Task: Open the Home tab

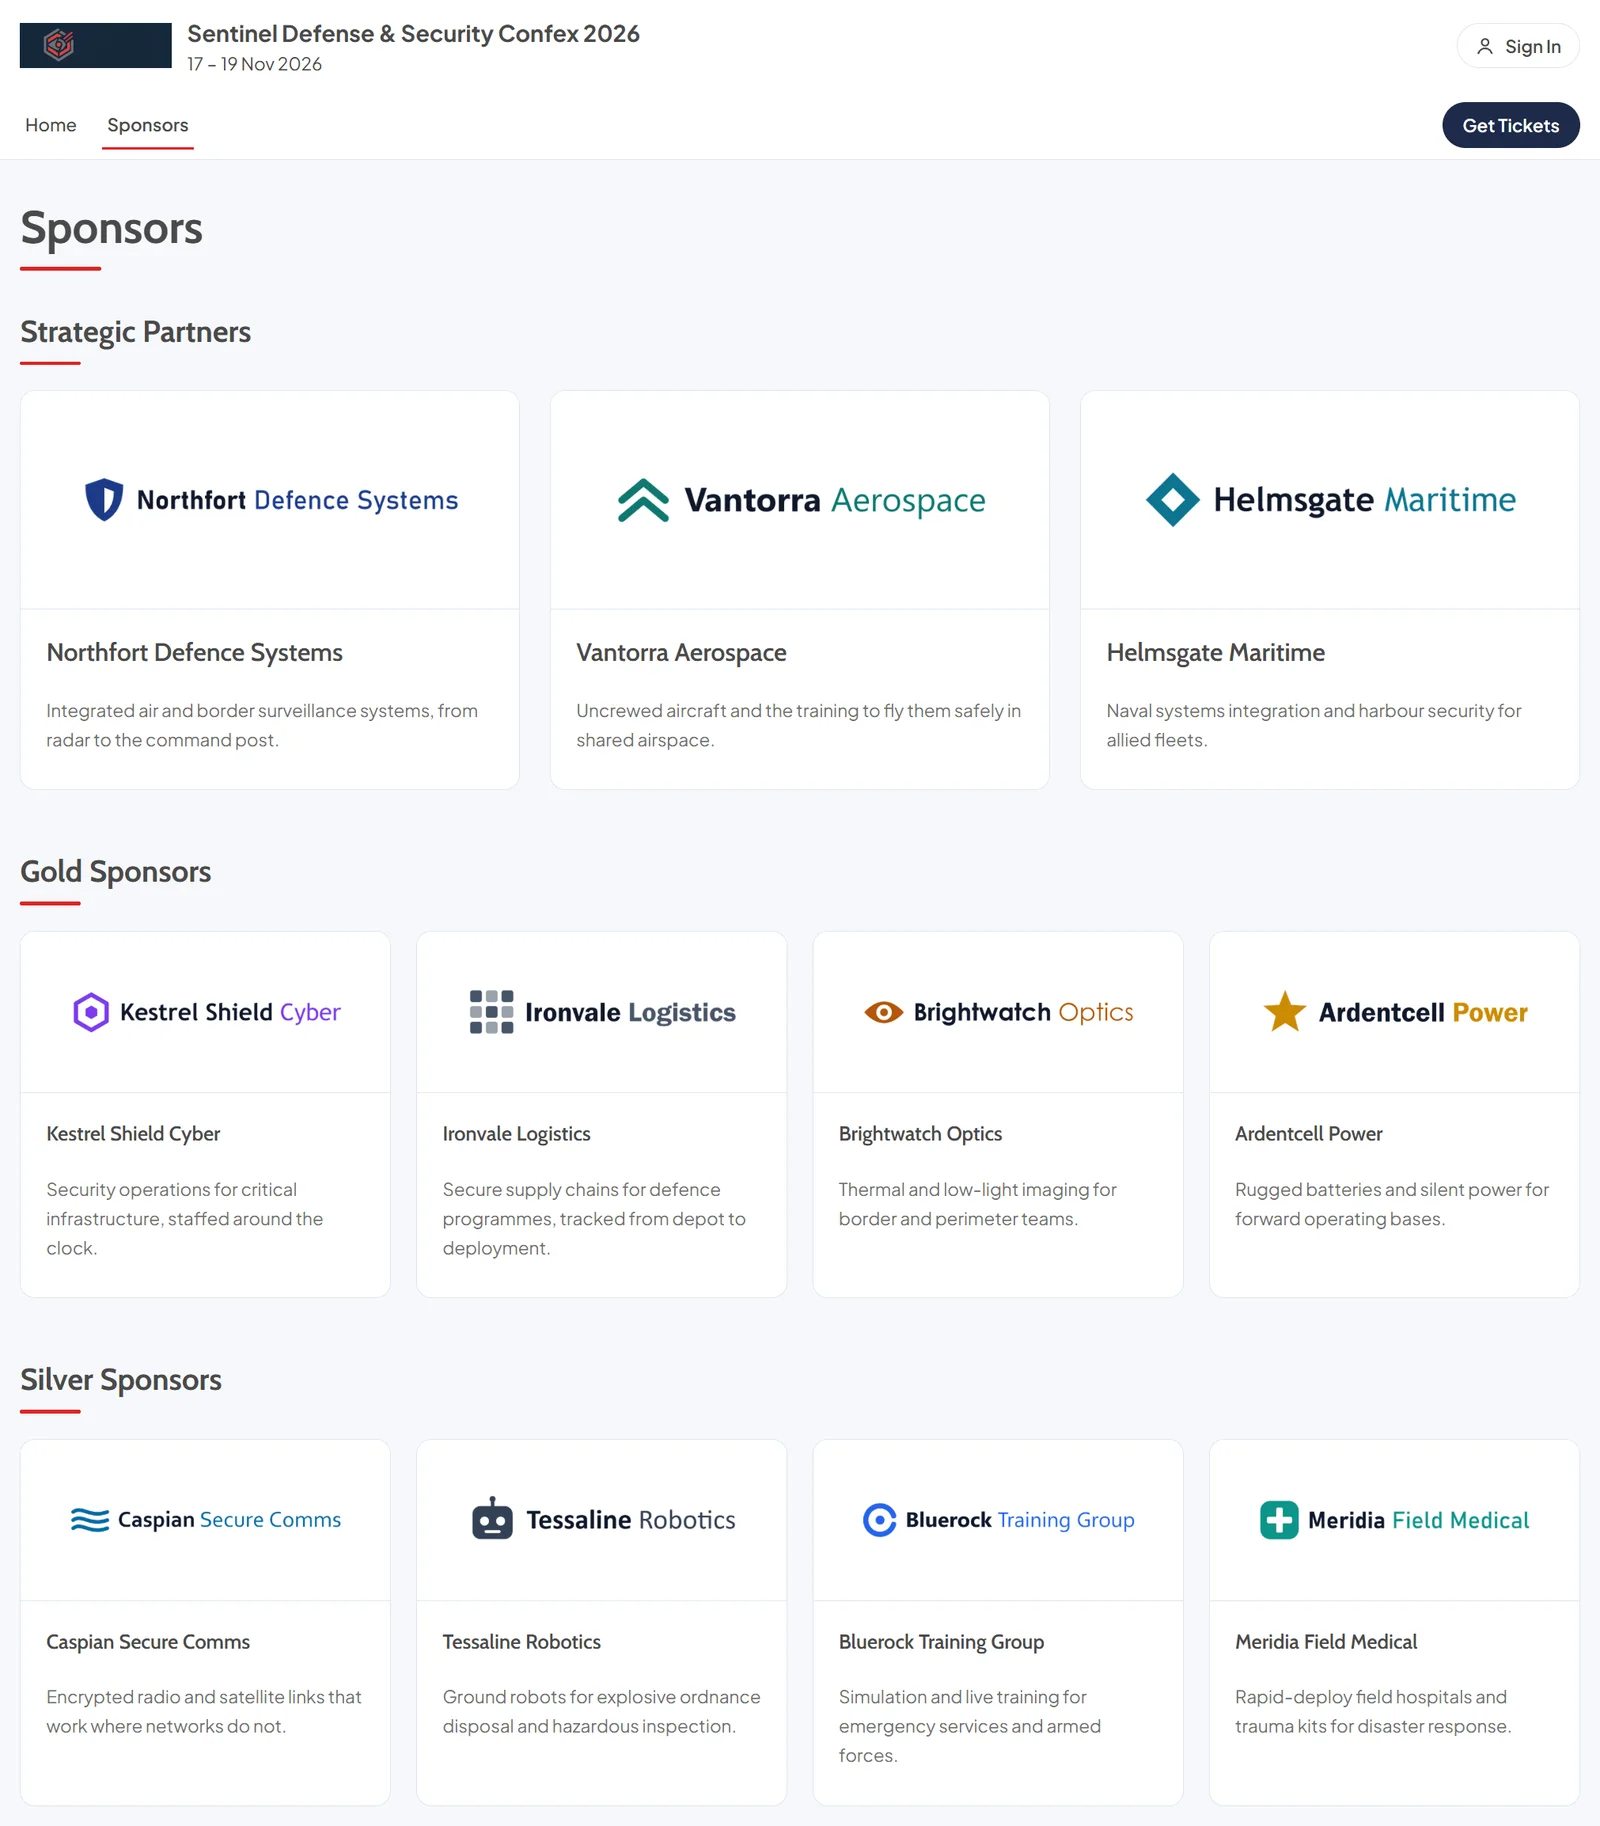Action: 51,125
